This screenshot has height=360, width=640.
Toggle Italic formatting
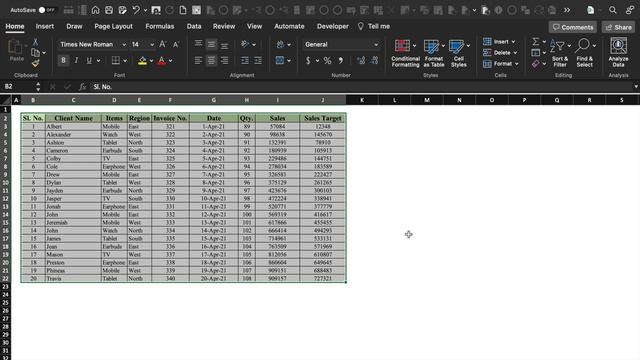pos(76,60)
